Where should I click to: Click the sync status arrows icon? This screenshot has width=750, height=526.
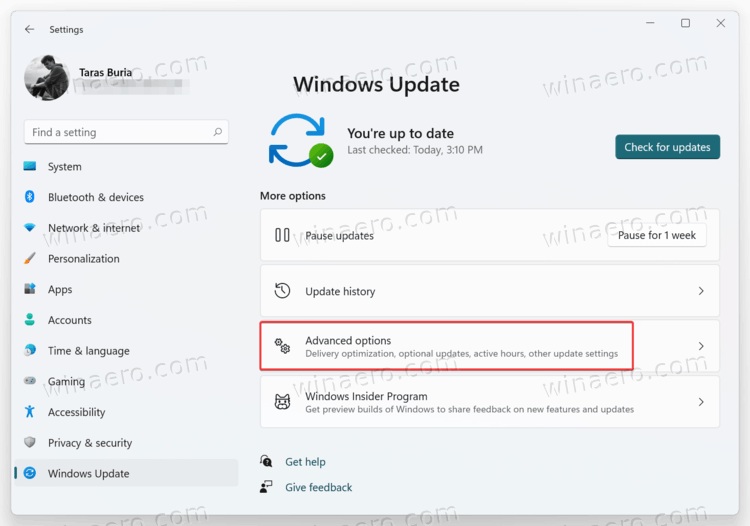(300, 141)
